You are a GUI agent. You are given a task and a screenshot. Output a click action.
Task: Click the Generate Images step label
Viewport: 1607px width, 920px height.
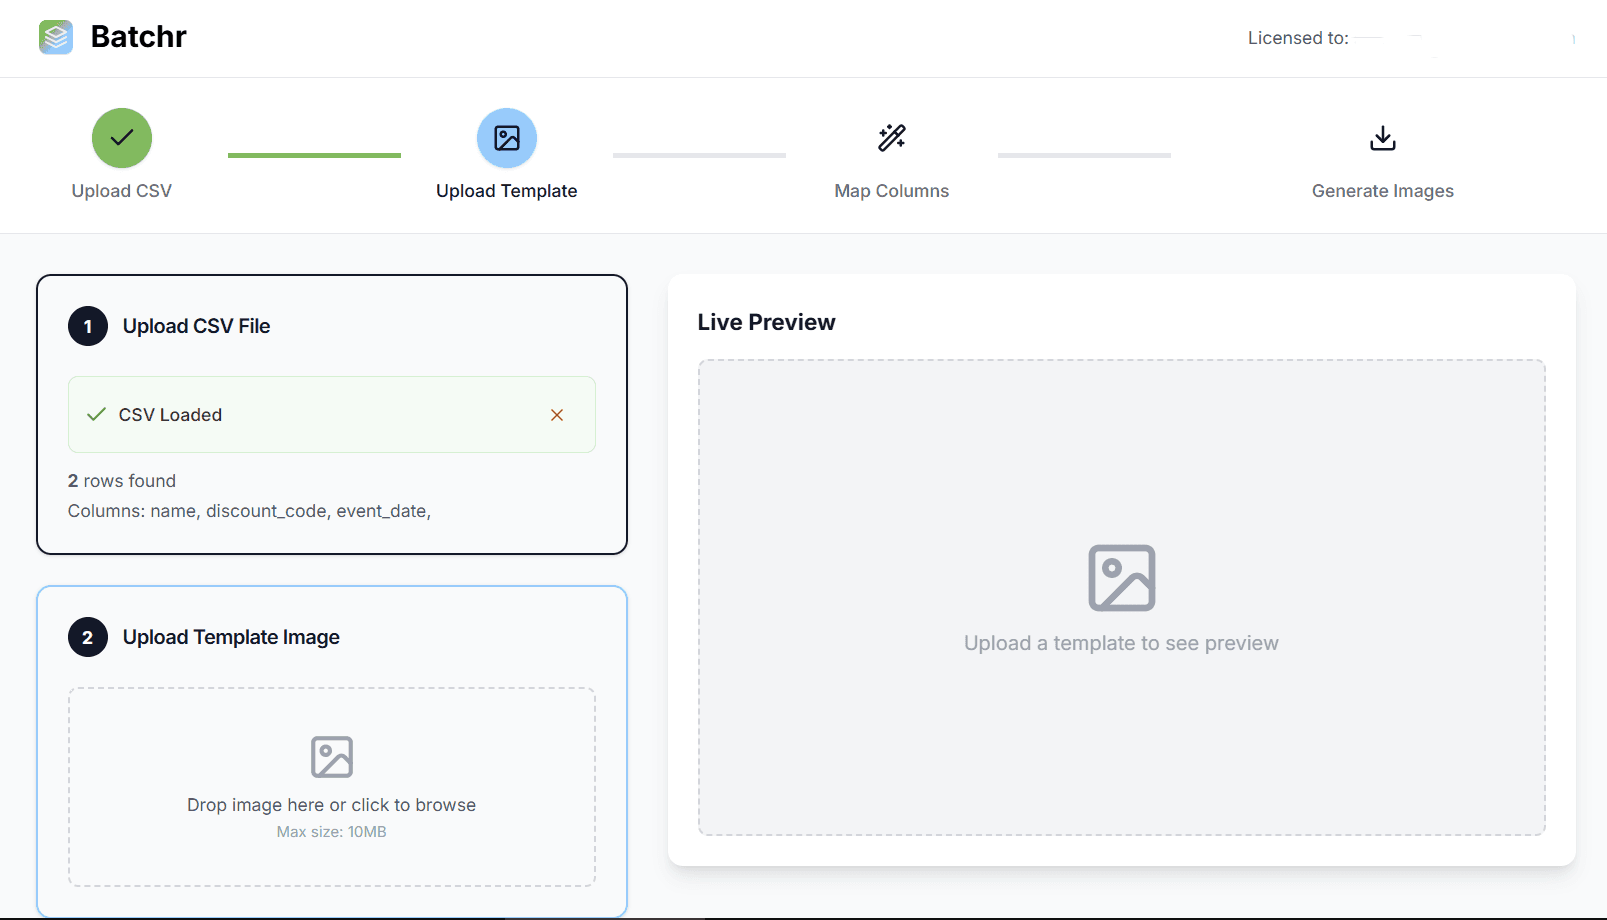tap(1382, 190)
